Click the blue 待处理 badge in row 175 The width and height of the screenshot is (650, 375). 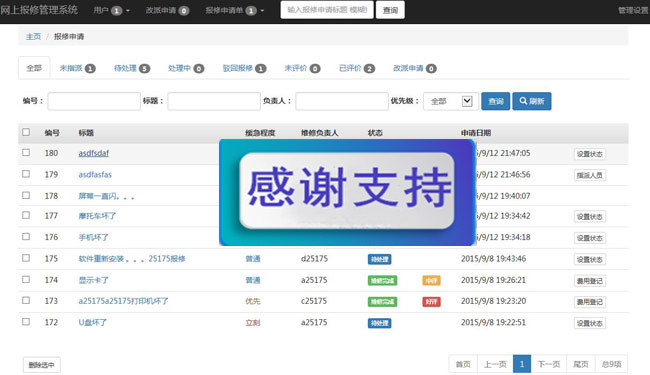coord(379,259)
